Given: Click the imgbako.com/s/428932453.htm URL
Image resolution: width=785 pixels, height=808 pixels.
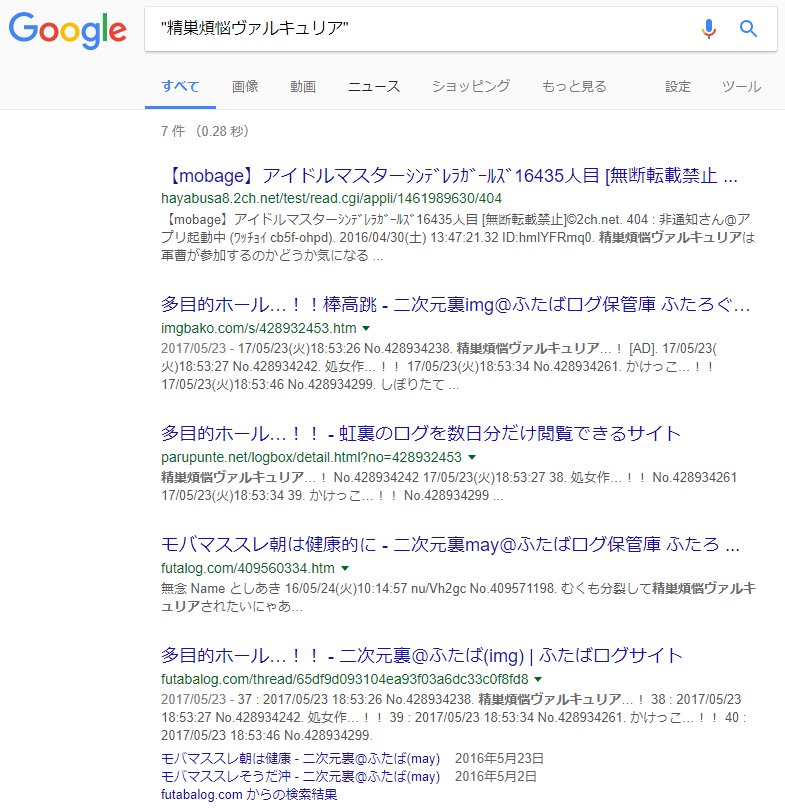Looking at the screenshot, I should 259,328.
